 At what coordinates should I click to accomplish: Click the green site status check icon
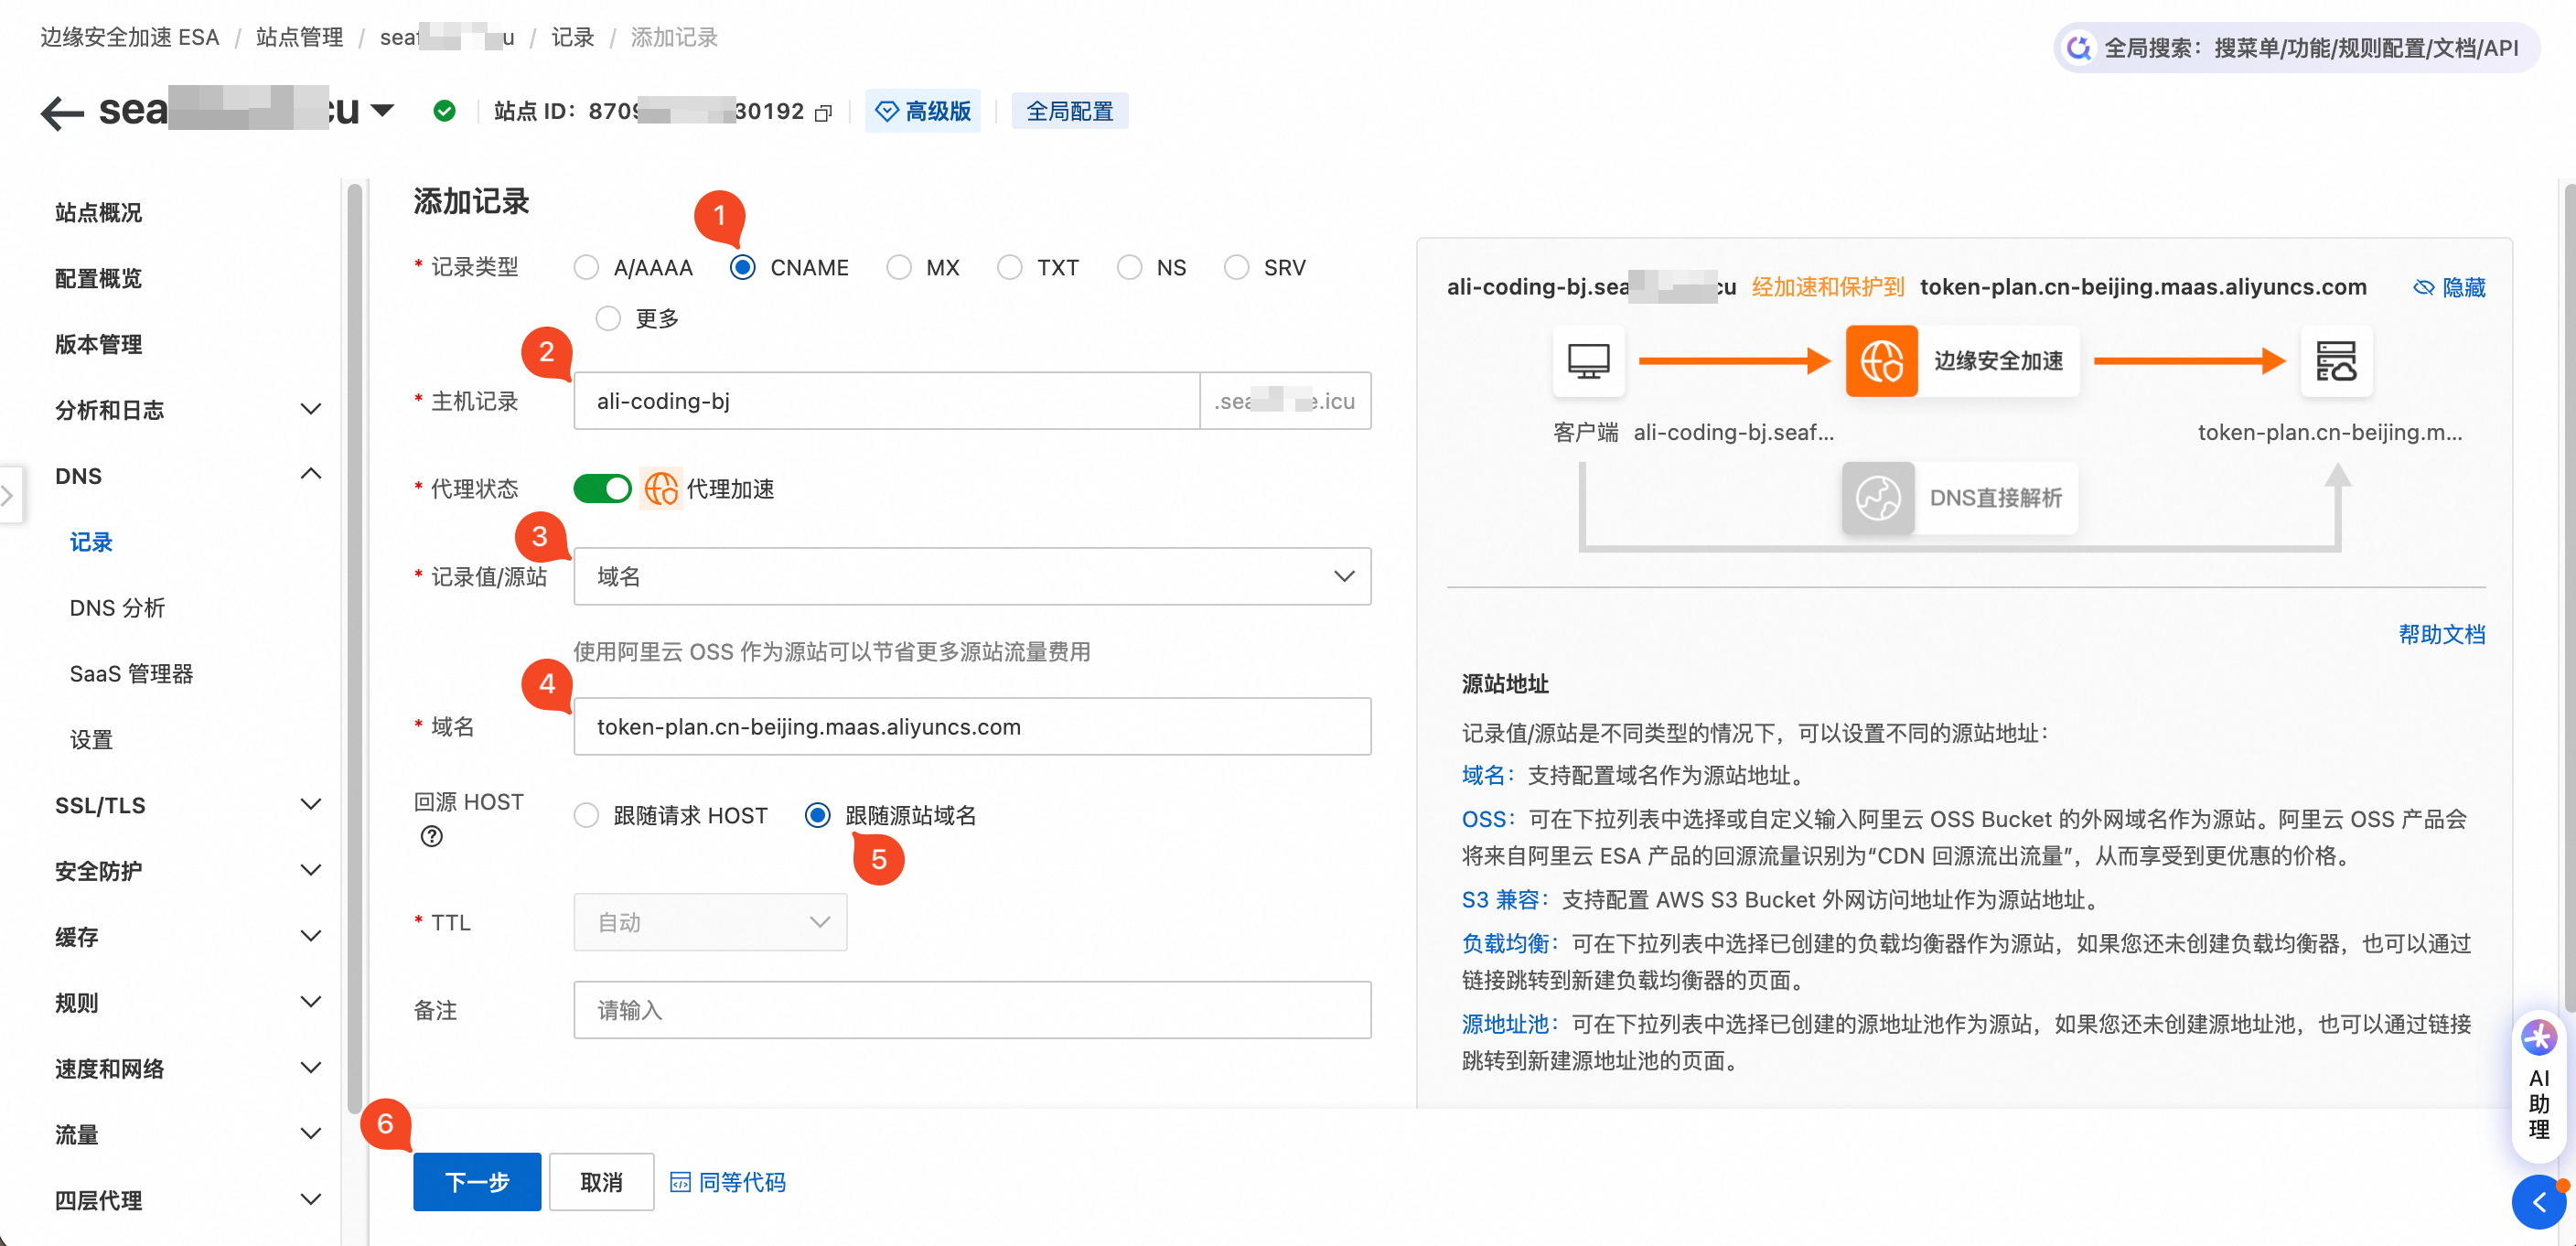[x=445, y=111]
